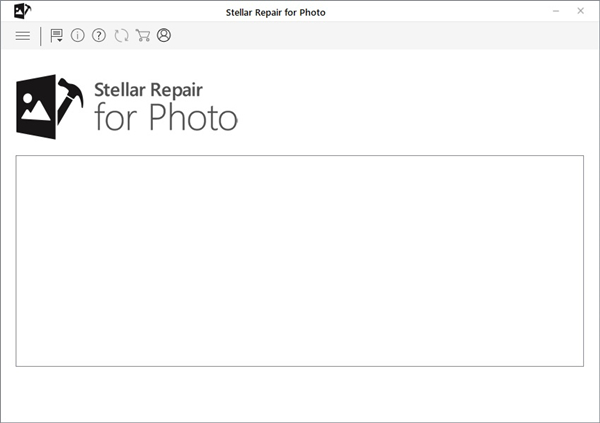
Task: Click the top border of the file panel
Action: click(x=300, y=156)
